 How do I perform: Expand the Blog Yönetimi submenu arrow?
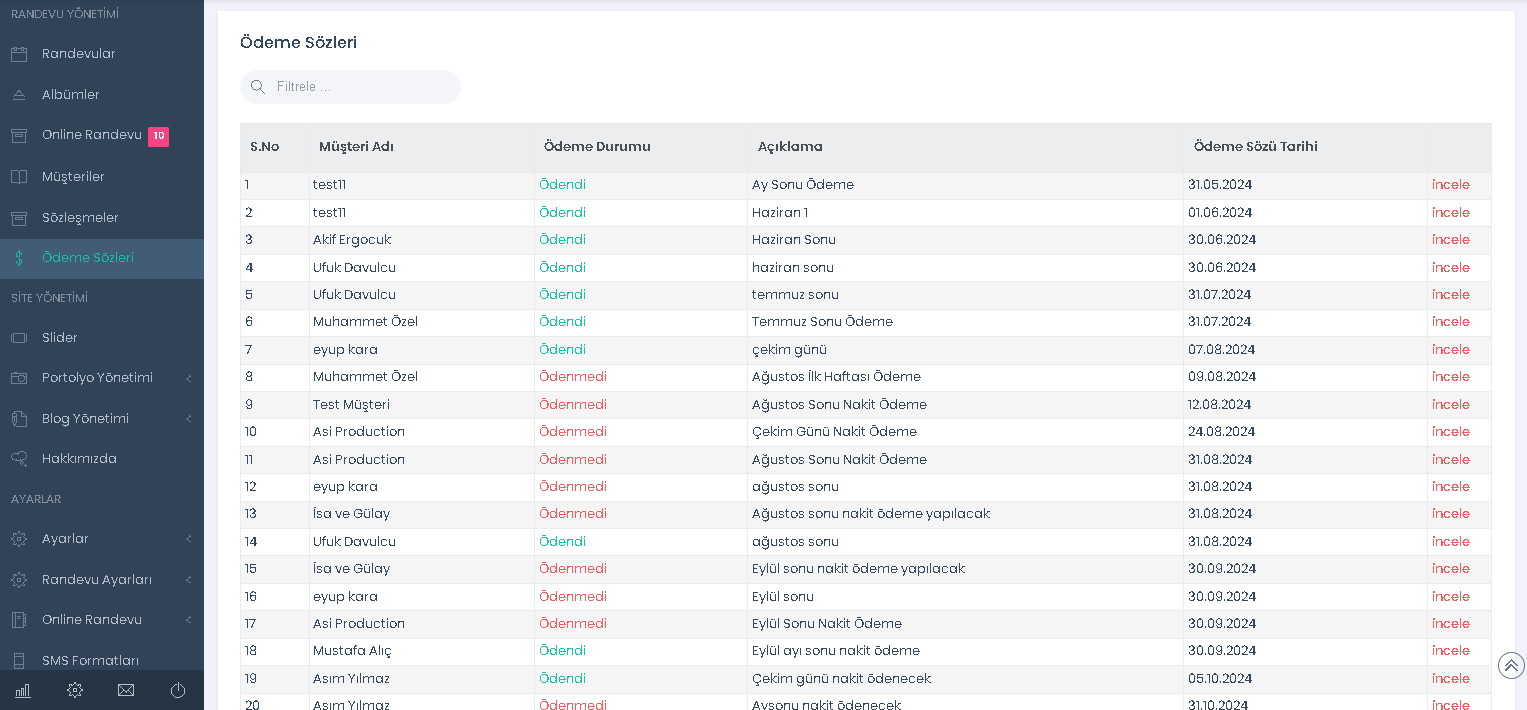(188, 419)
